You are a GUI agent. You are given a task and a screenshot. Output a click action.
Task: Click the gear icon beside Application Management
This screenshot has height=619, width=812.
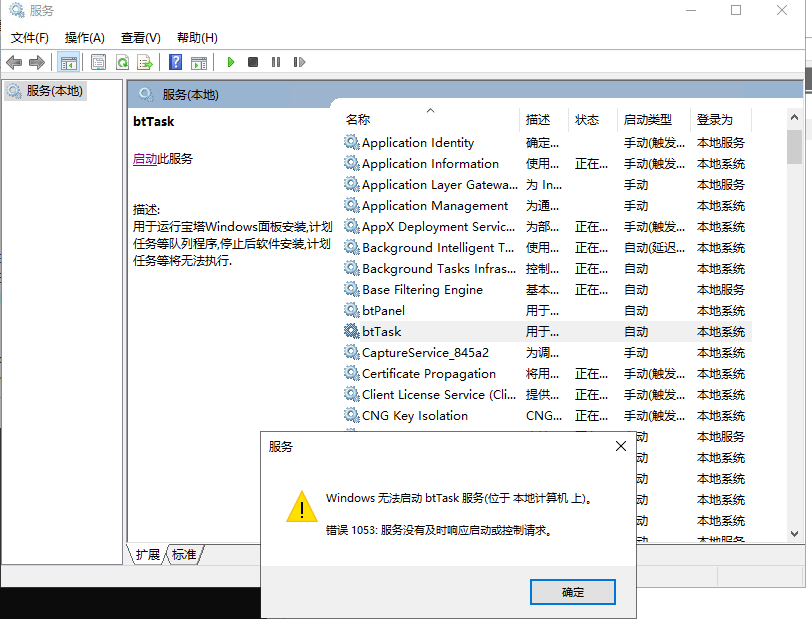(352, 206)
